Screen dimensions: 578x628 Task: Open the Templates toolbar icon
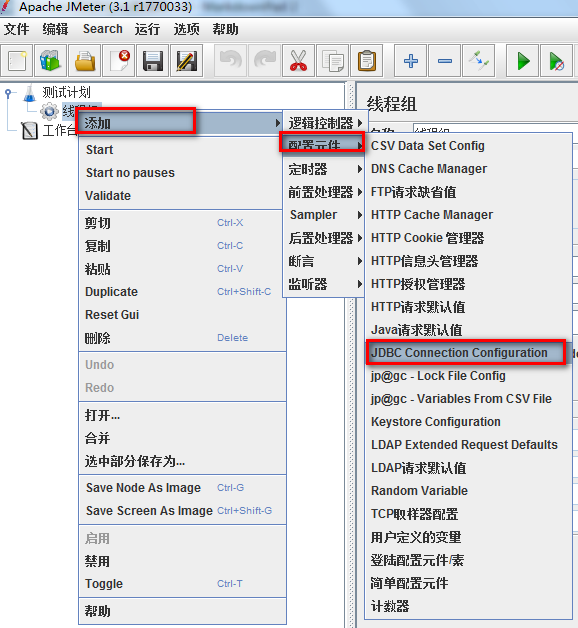(x=50, y=61)
